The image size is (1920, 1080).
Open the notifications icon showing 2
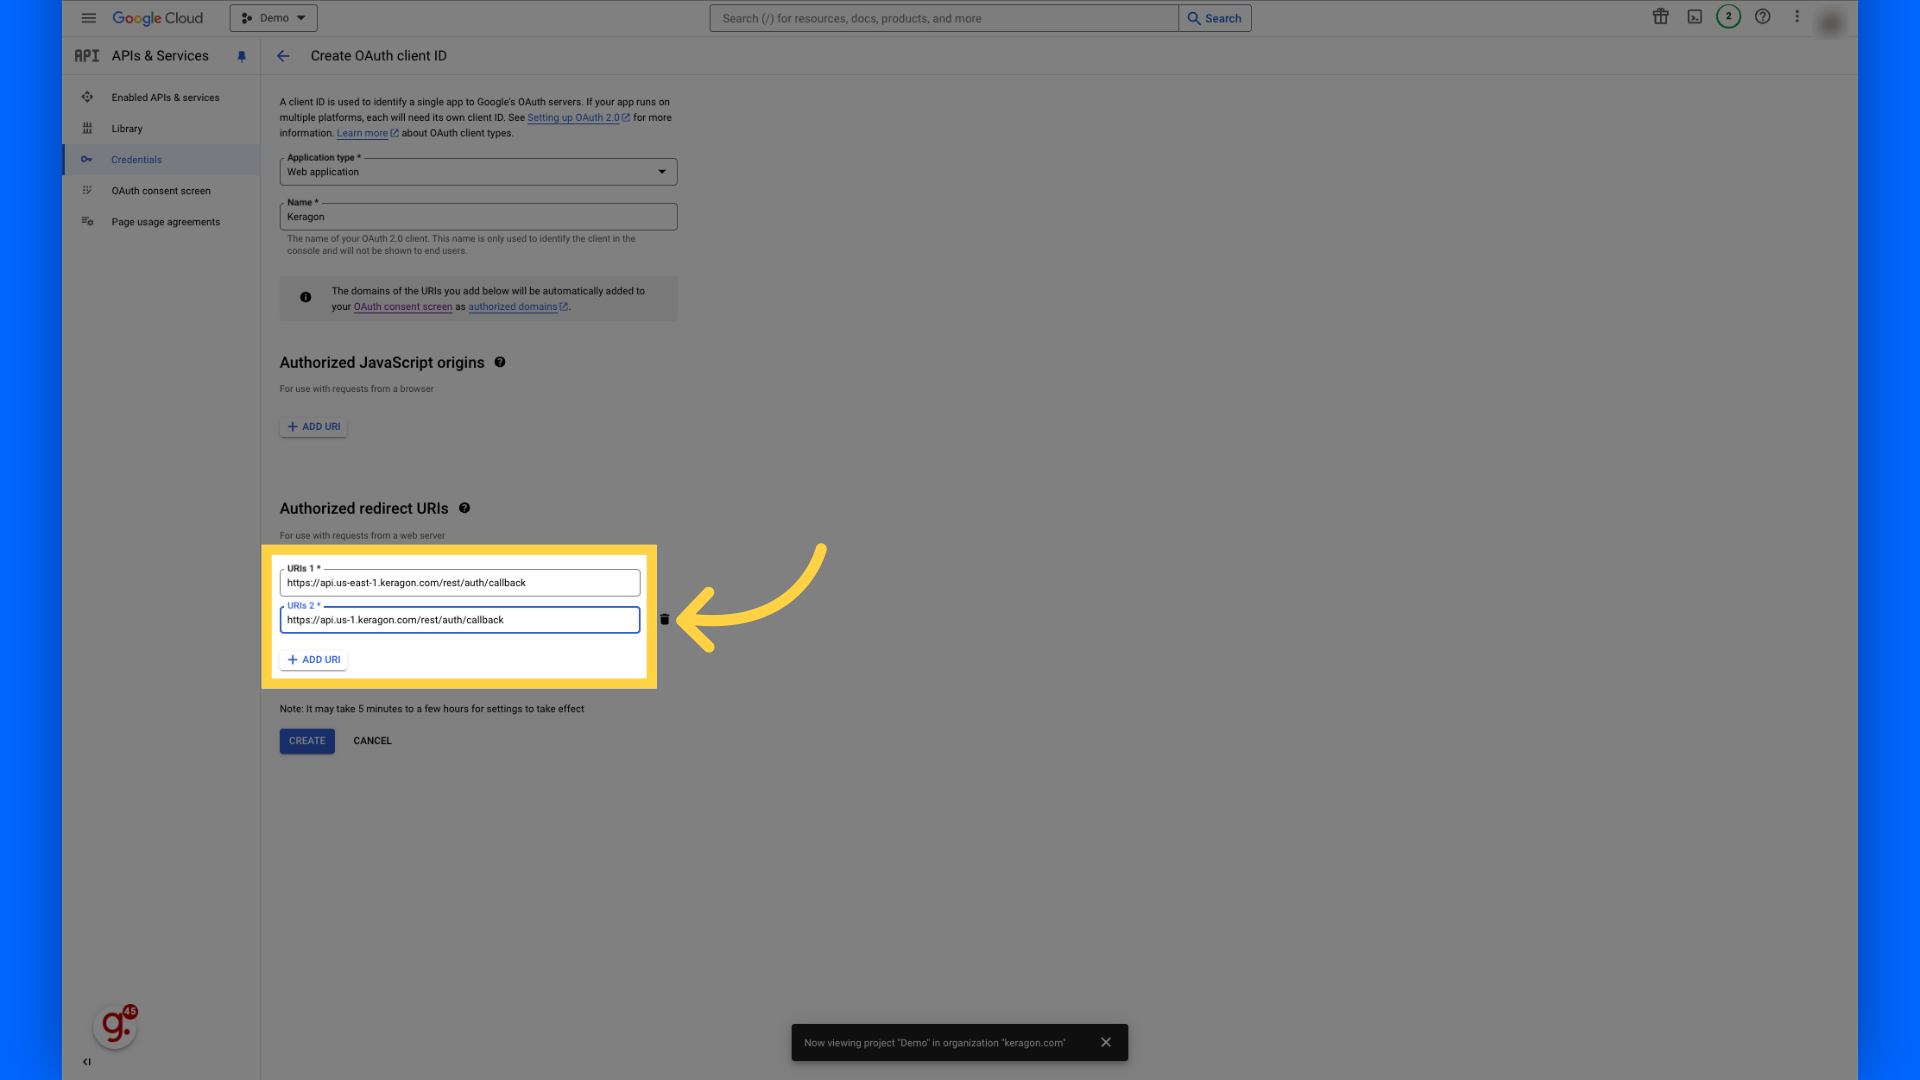tap(1728, 17)
